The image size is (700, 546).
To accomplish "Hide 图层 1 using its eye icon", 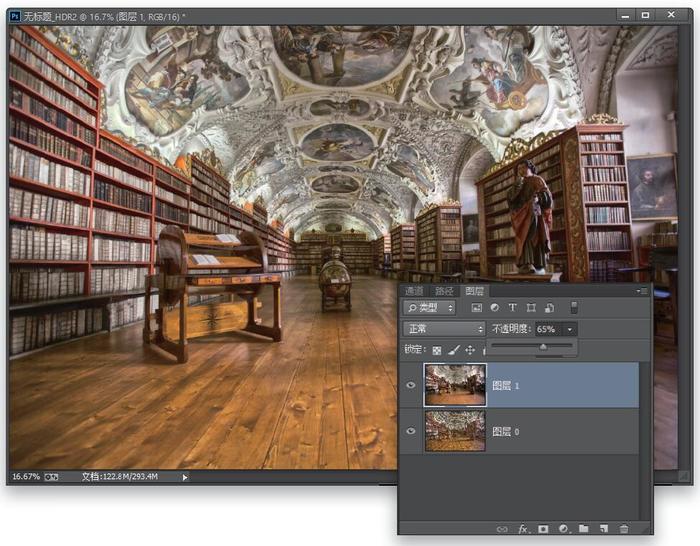I will [x=411, y=384].
